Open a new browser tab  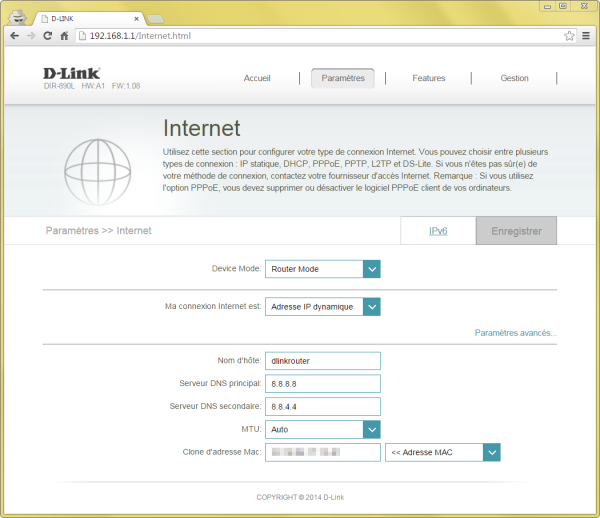[x=155, y=19]
